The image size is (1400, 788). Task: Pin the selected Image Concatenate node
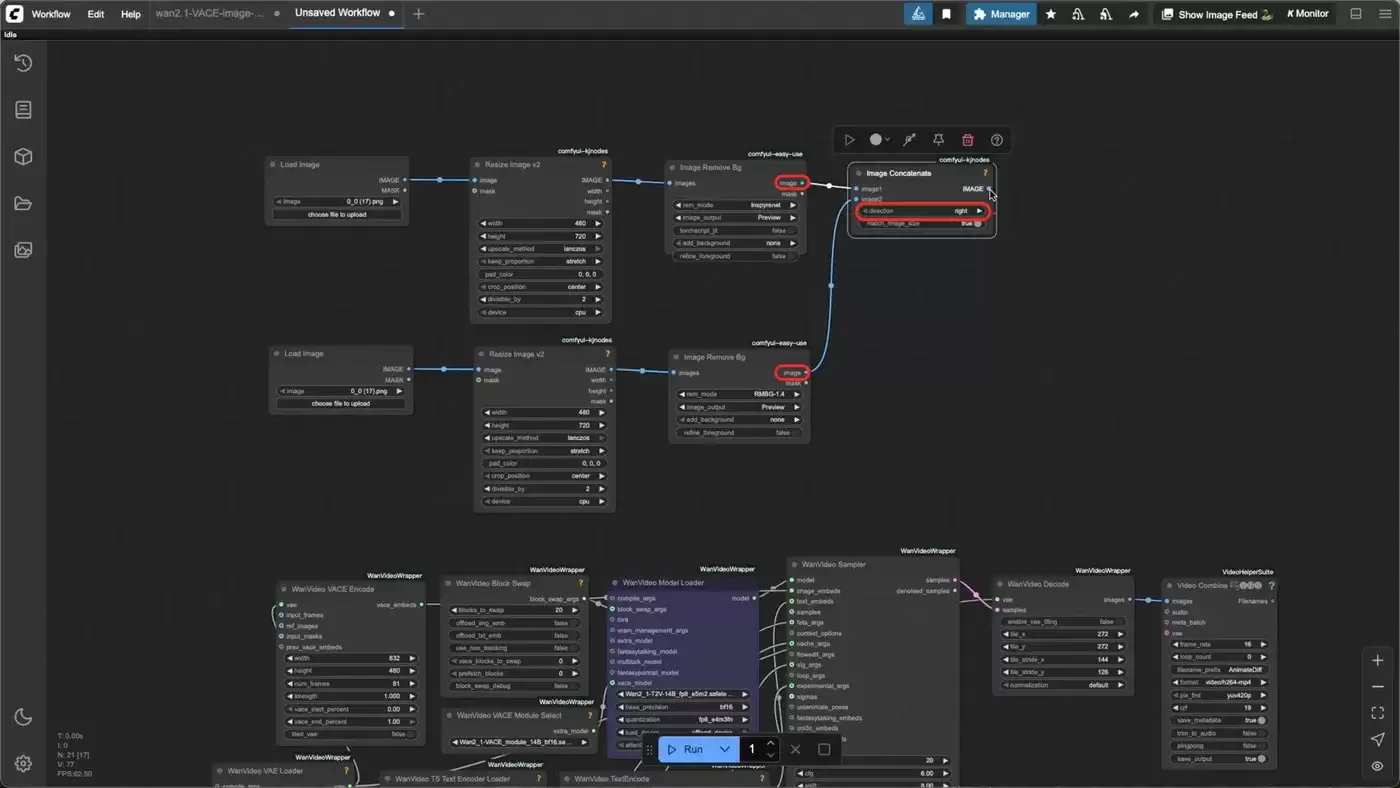point(938,140)
